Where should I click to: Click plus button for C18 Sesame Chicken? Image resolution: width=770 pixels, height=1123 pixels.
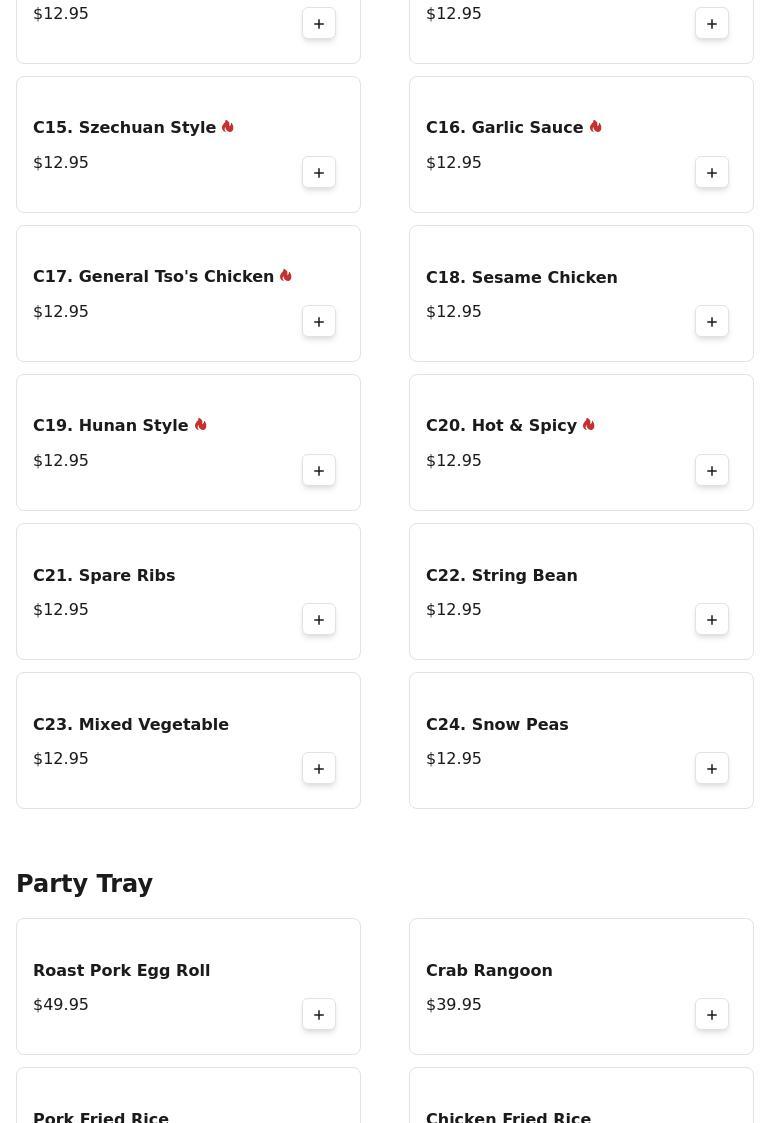click(x=712, y=322)
